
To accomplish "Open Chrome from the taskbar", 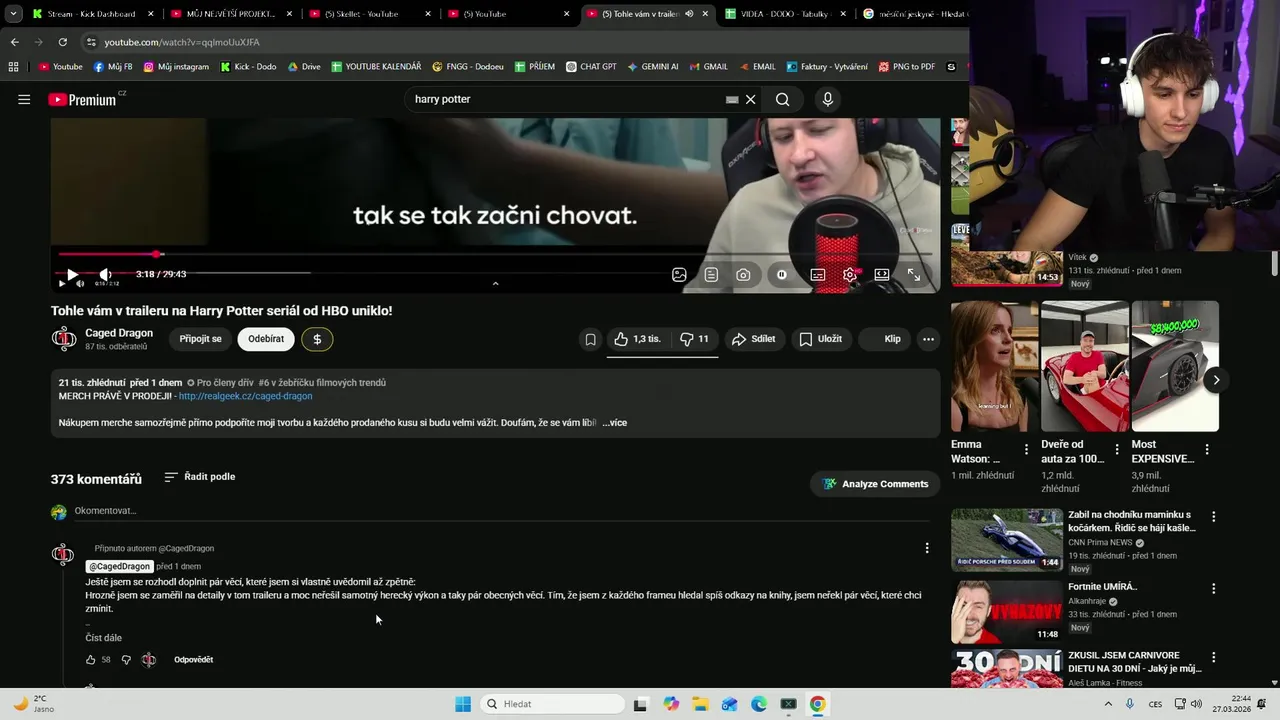I will [818, 704].
